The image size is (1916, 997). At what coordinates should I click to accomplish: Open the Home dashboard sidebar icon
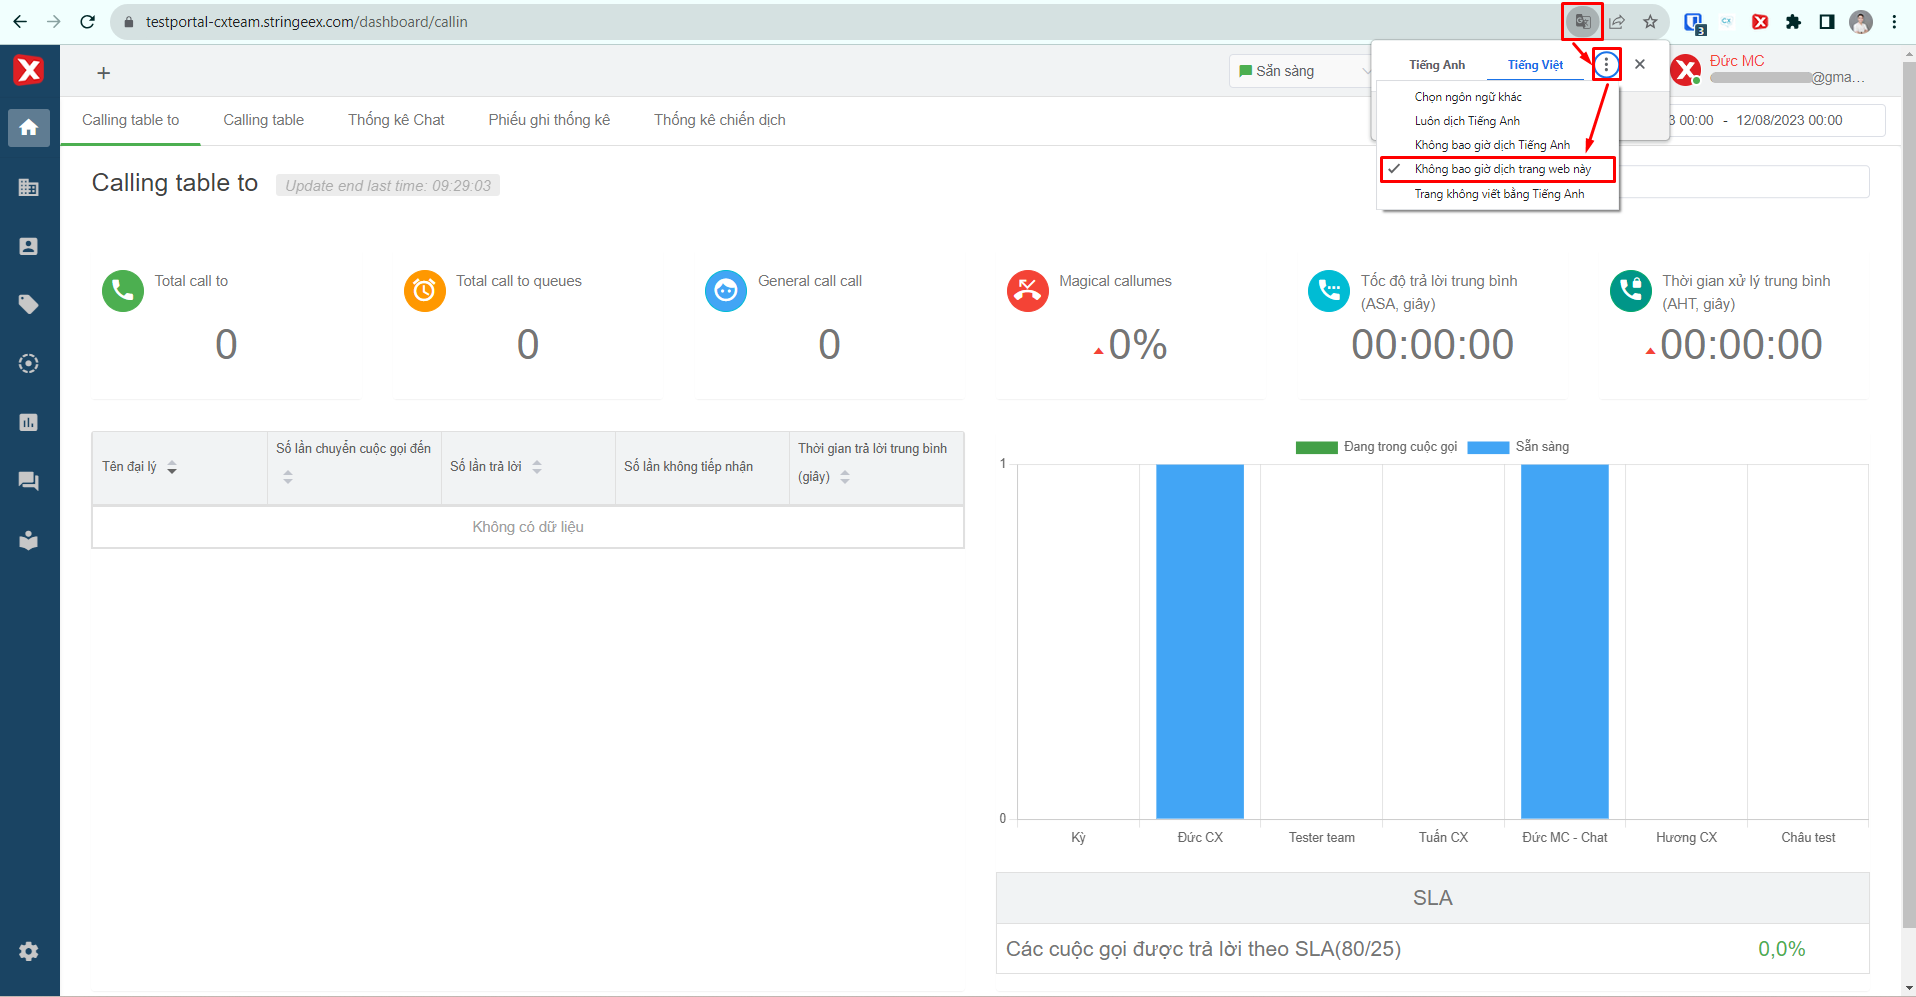click(x=29, y=127)
